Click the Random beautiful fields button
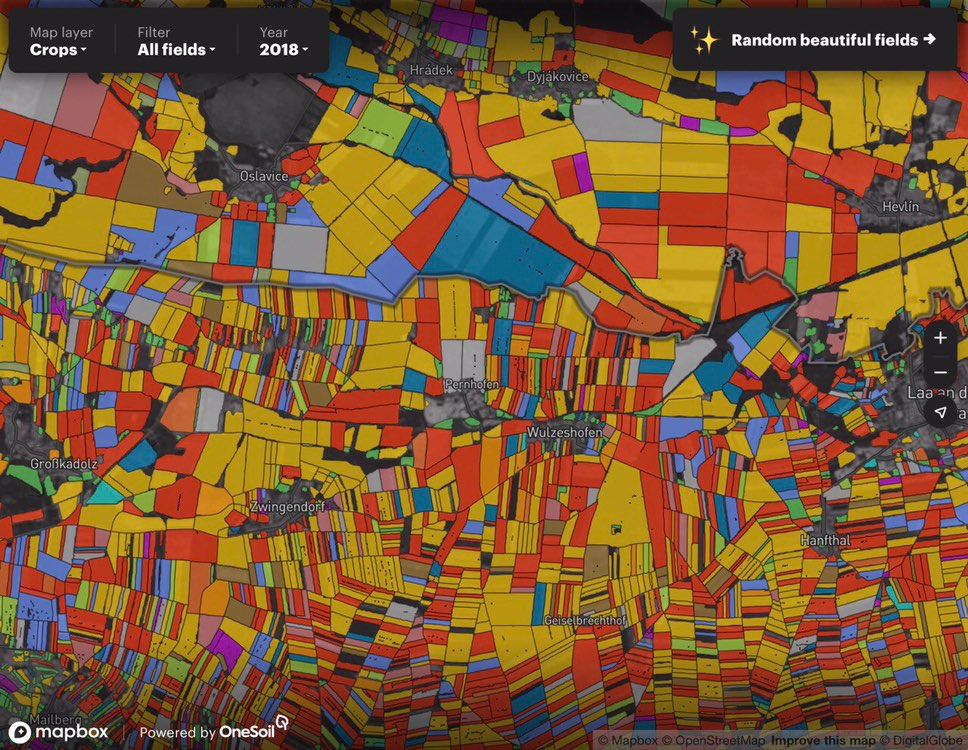Viewport: 968px width, 750px height. point(814,40)
